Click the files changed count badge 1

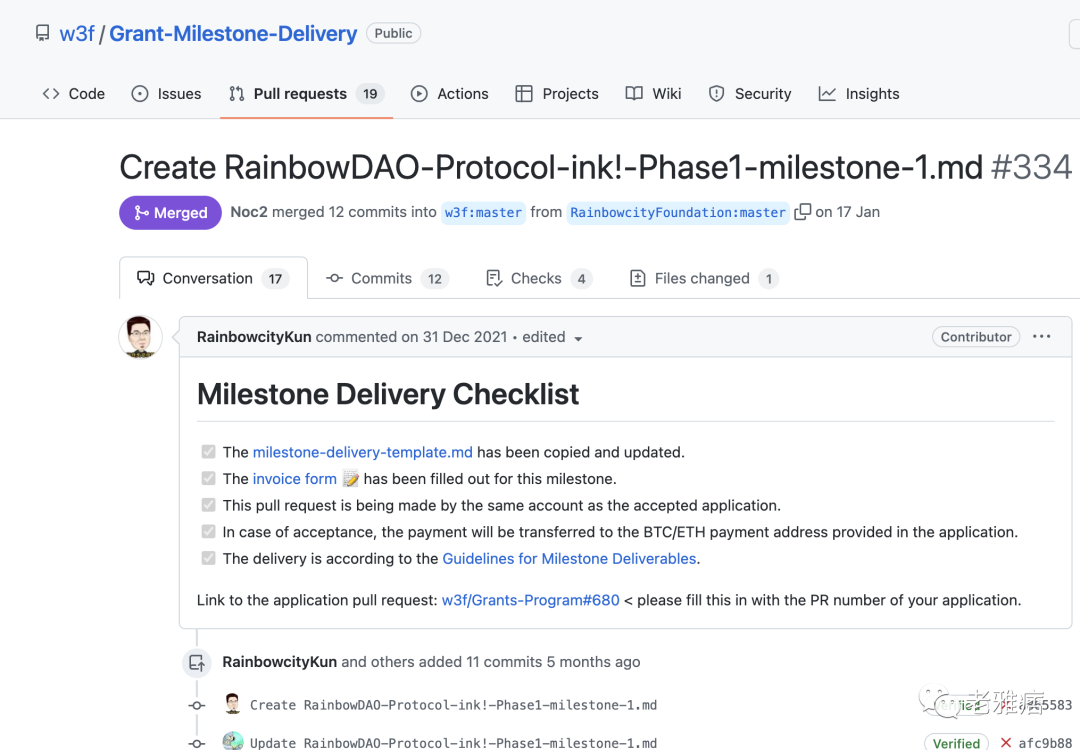pyautogui.click(x=769, y=278)
